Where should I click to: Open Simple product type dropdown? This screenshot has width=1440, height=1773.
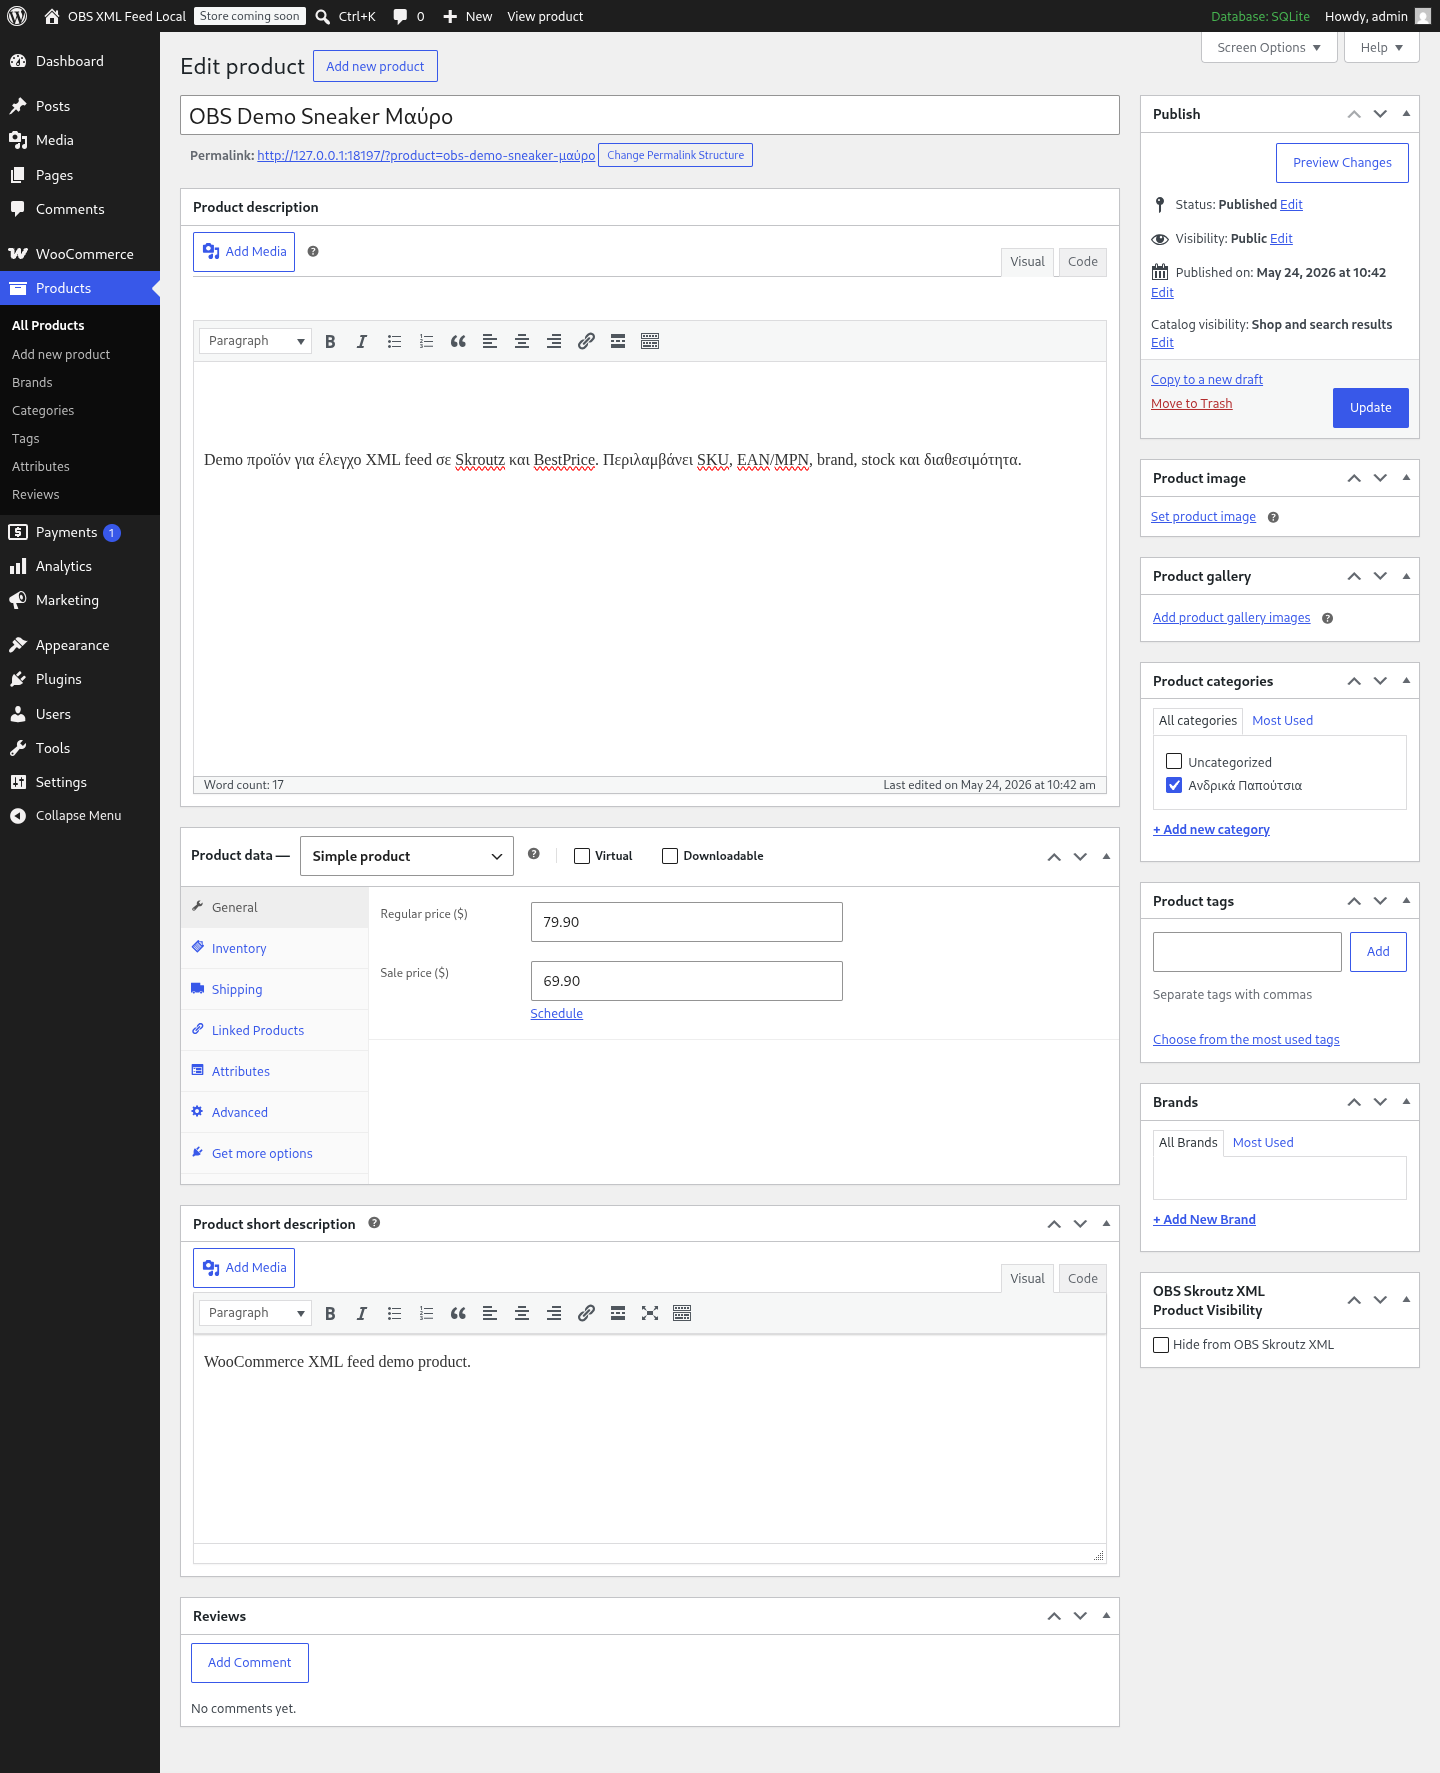pyautogui.click(x=407, y=856)
